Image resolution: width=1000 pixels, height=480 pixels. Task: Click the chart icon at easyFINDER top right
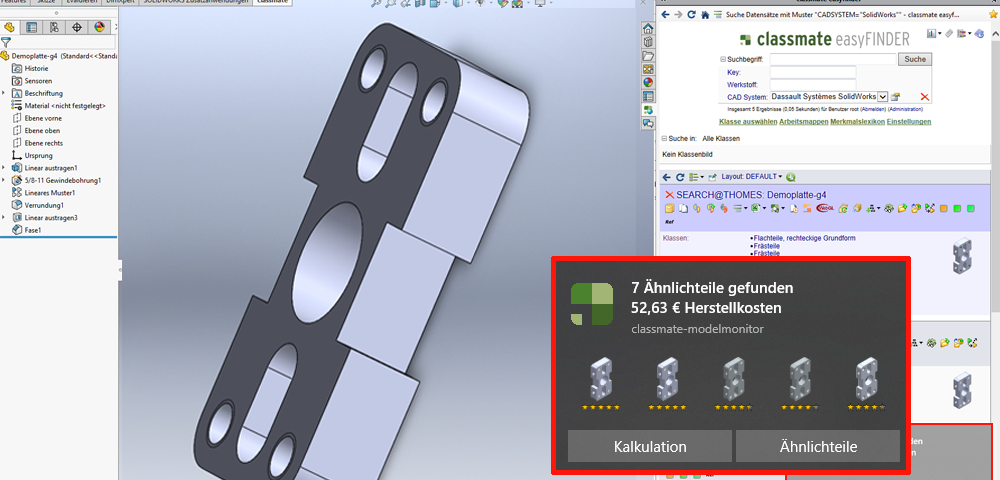click(931, 33)
